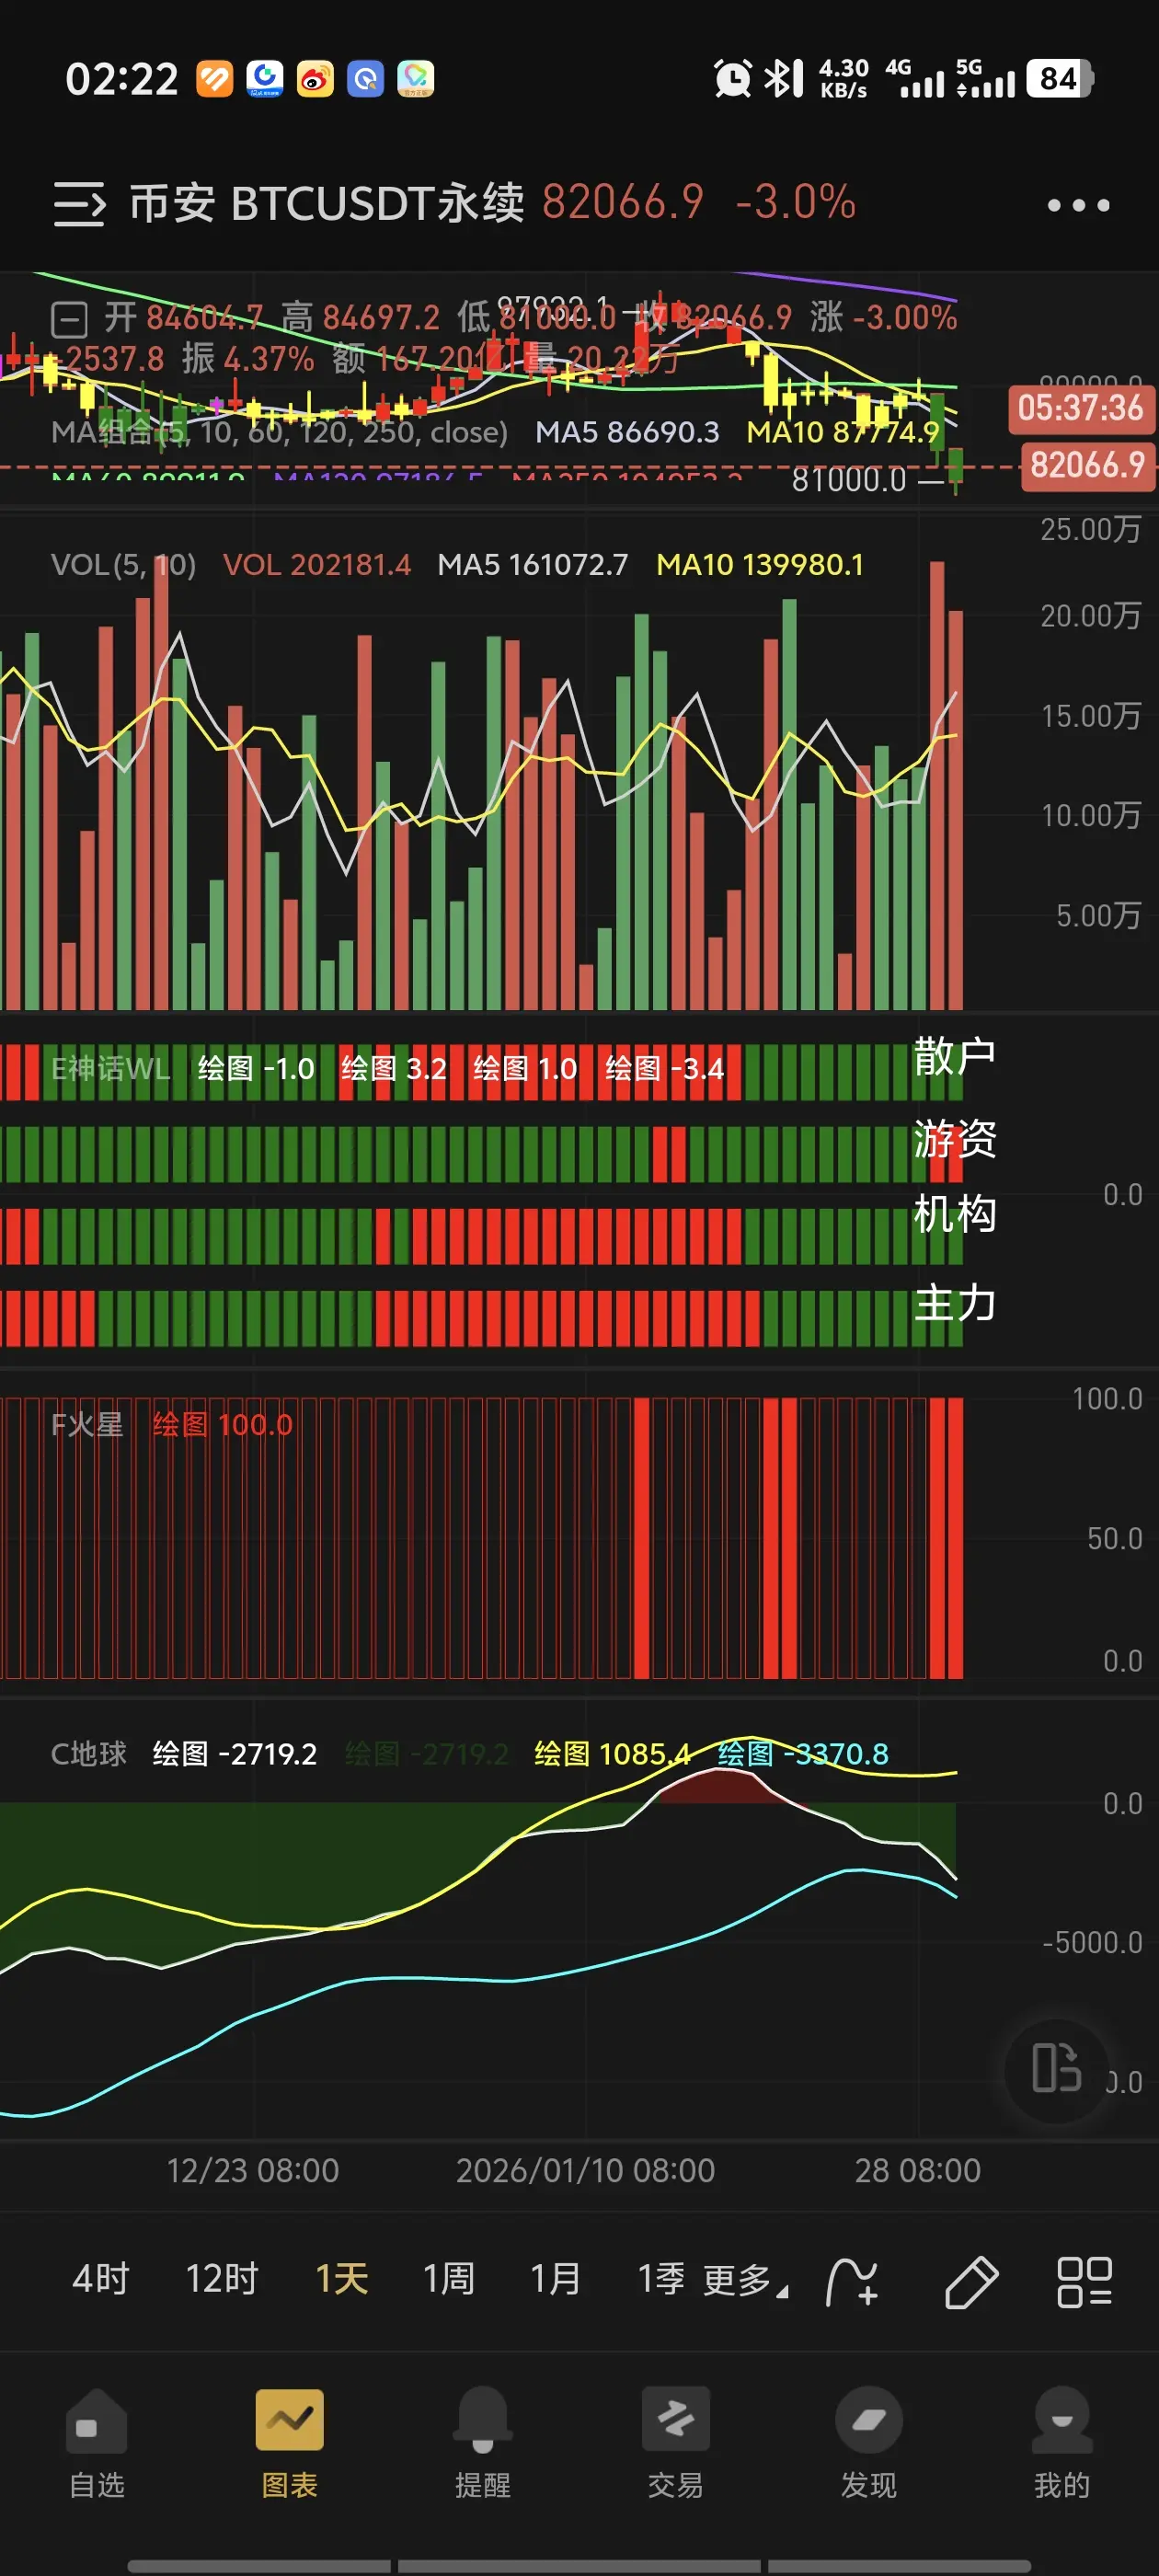The image size is (1159, 2576).
Task: Tap the 绘图 -3370.8 cyan value
Action: (803, 1754)
